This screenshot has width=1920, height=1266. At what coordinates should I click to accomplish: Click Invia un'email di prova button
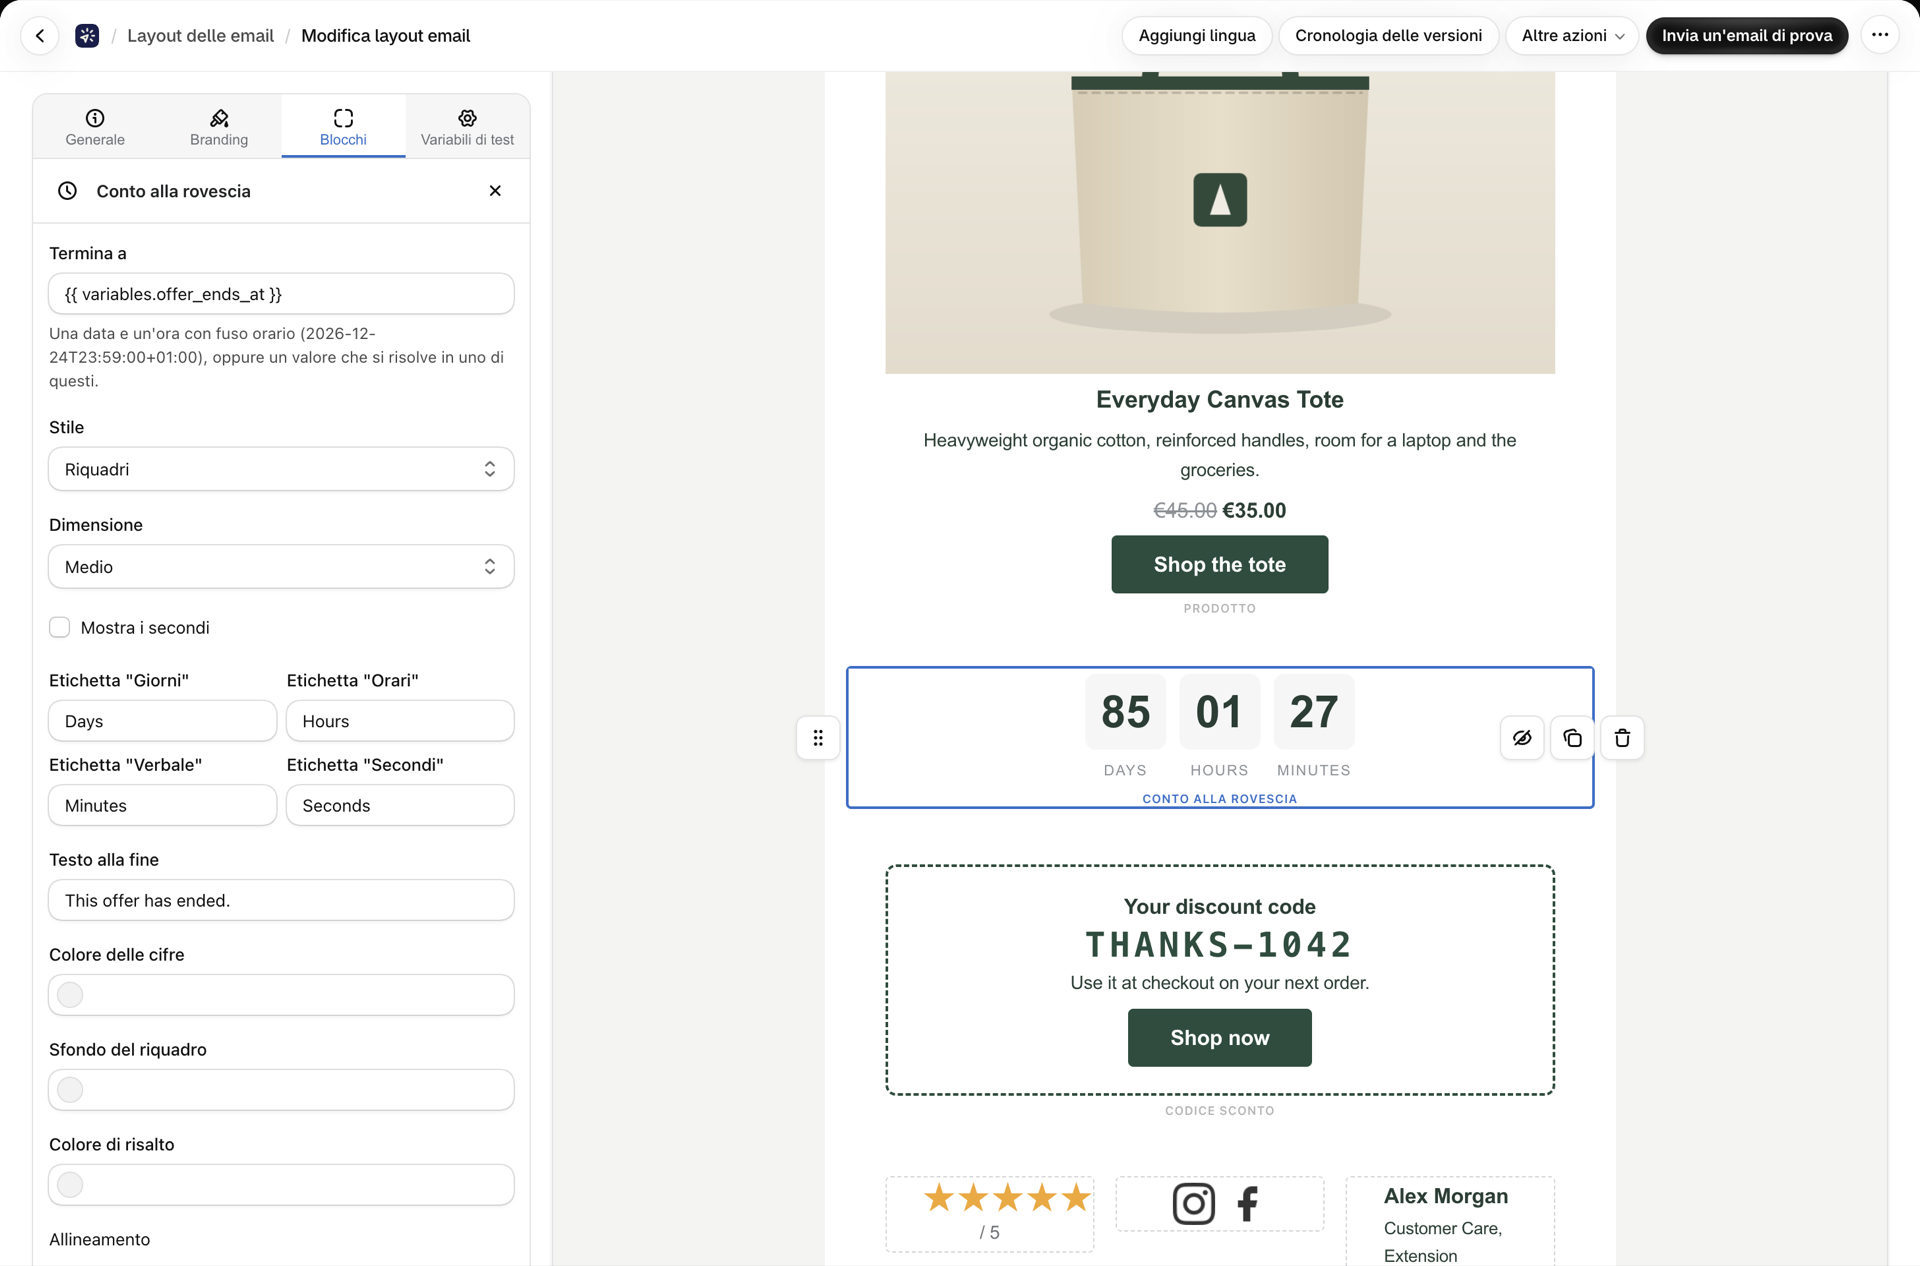point(1747,36)
